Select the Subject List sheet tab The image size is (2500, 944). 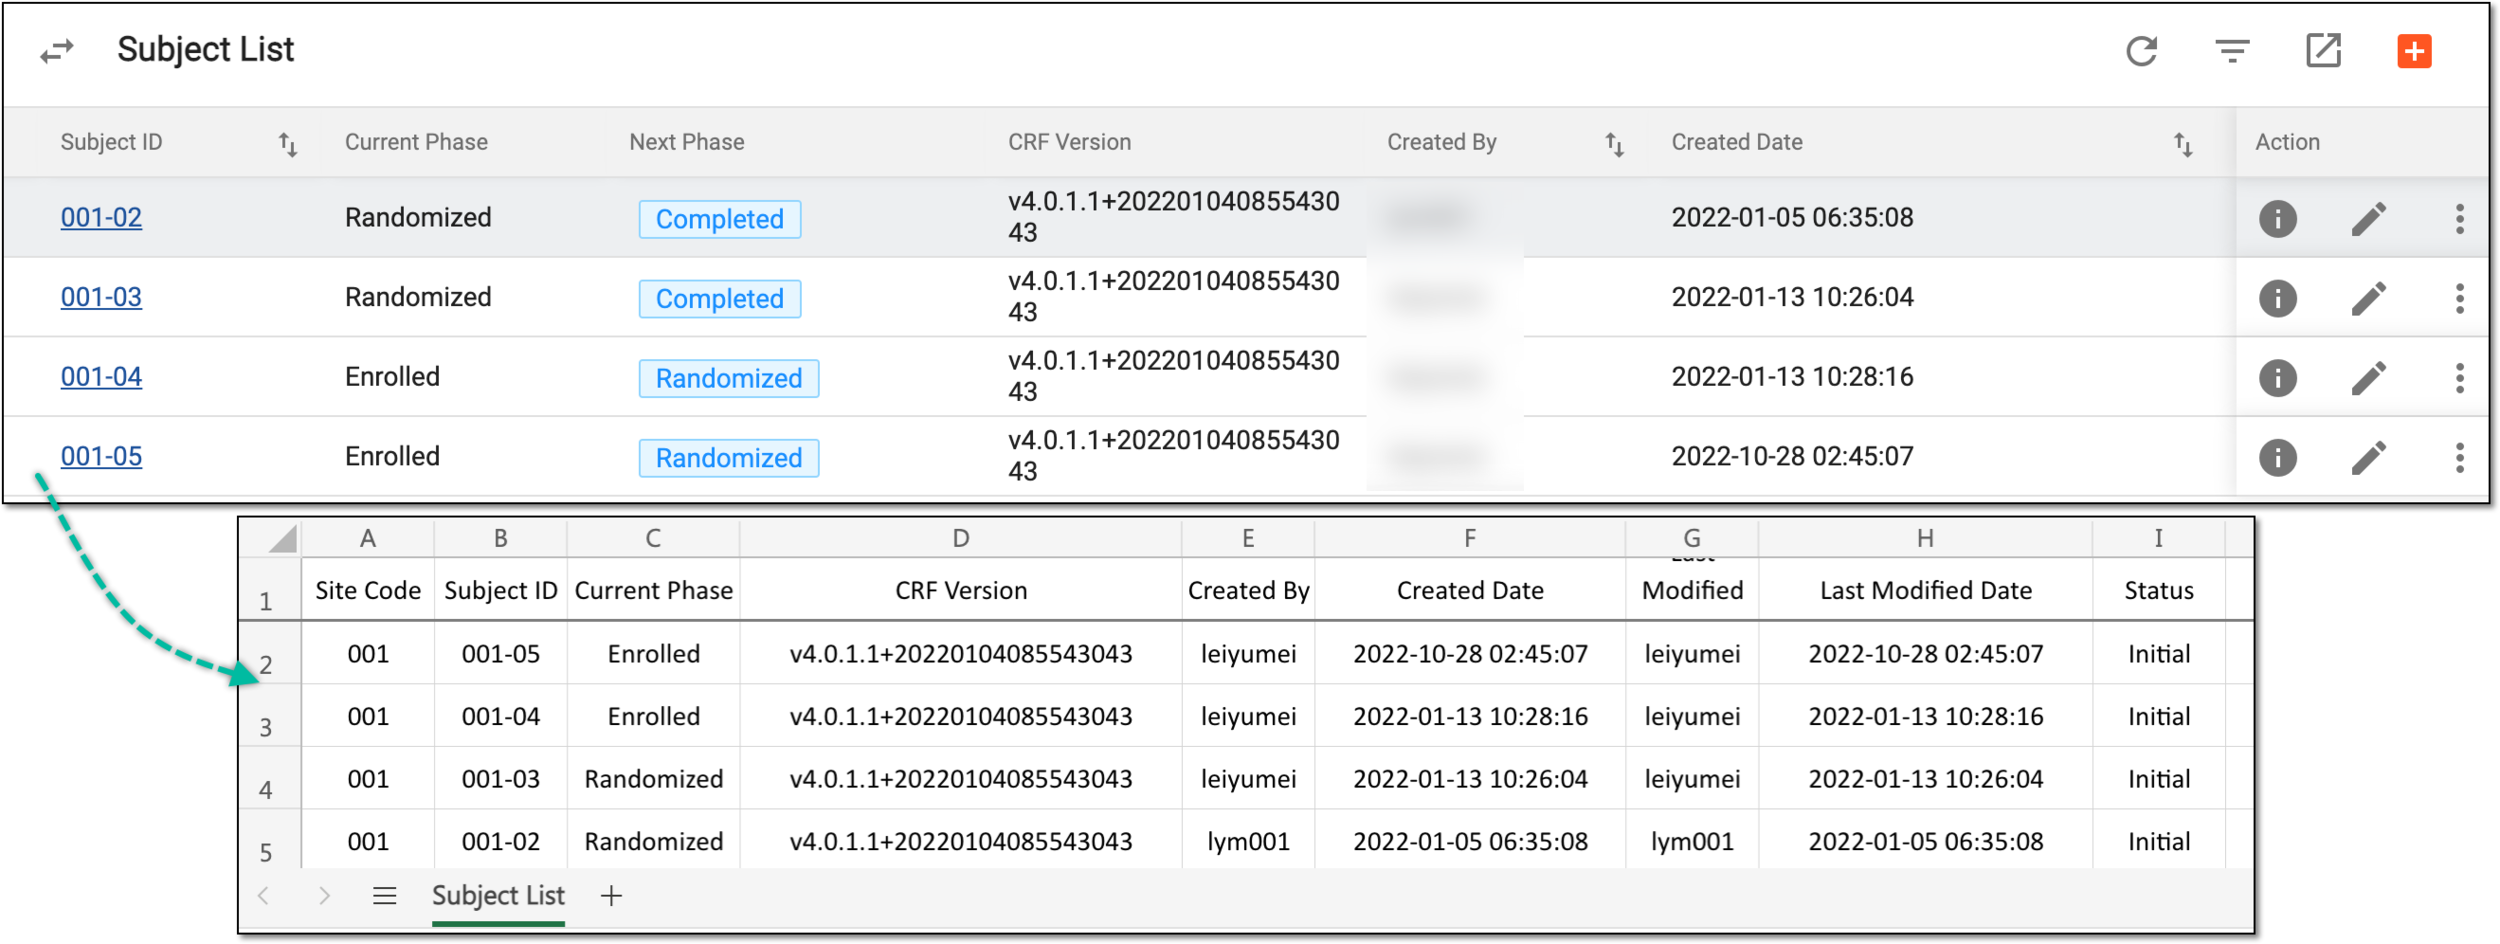[x=498, y=896]
